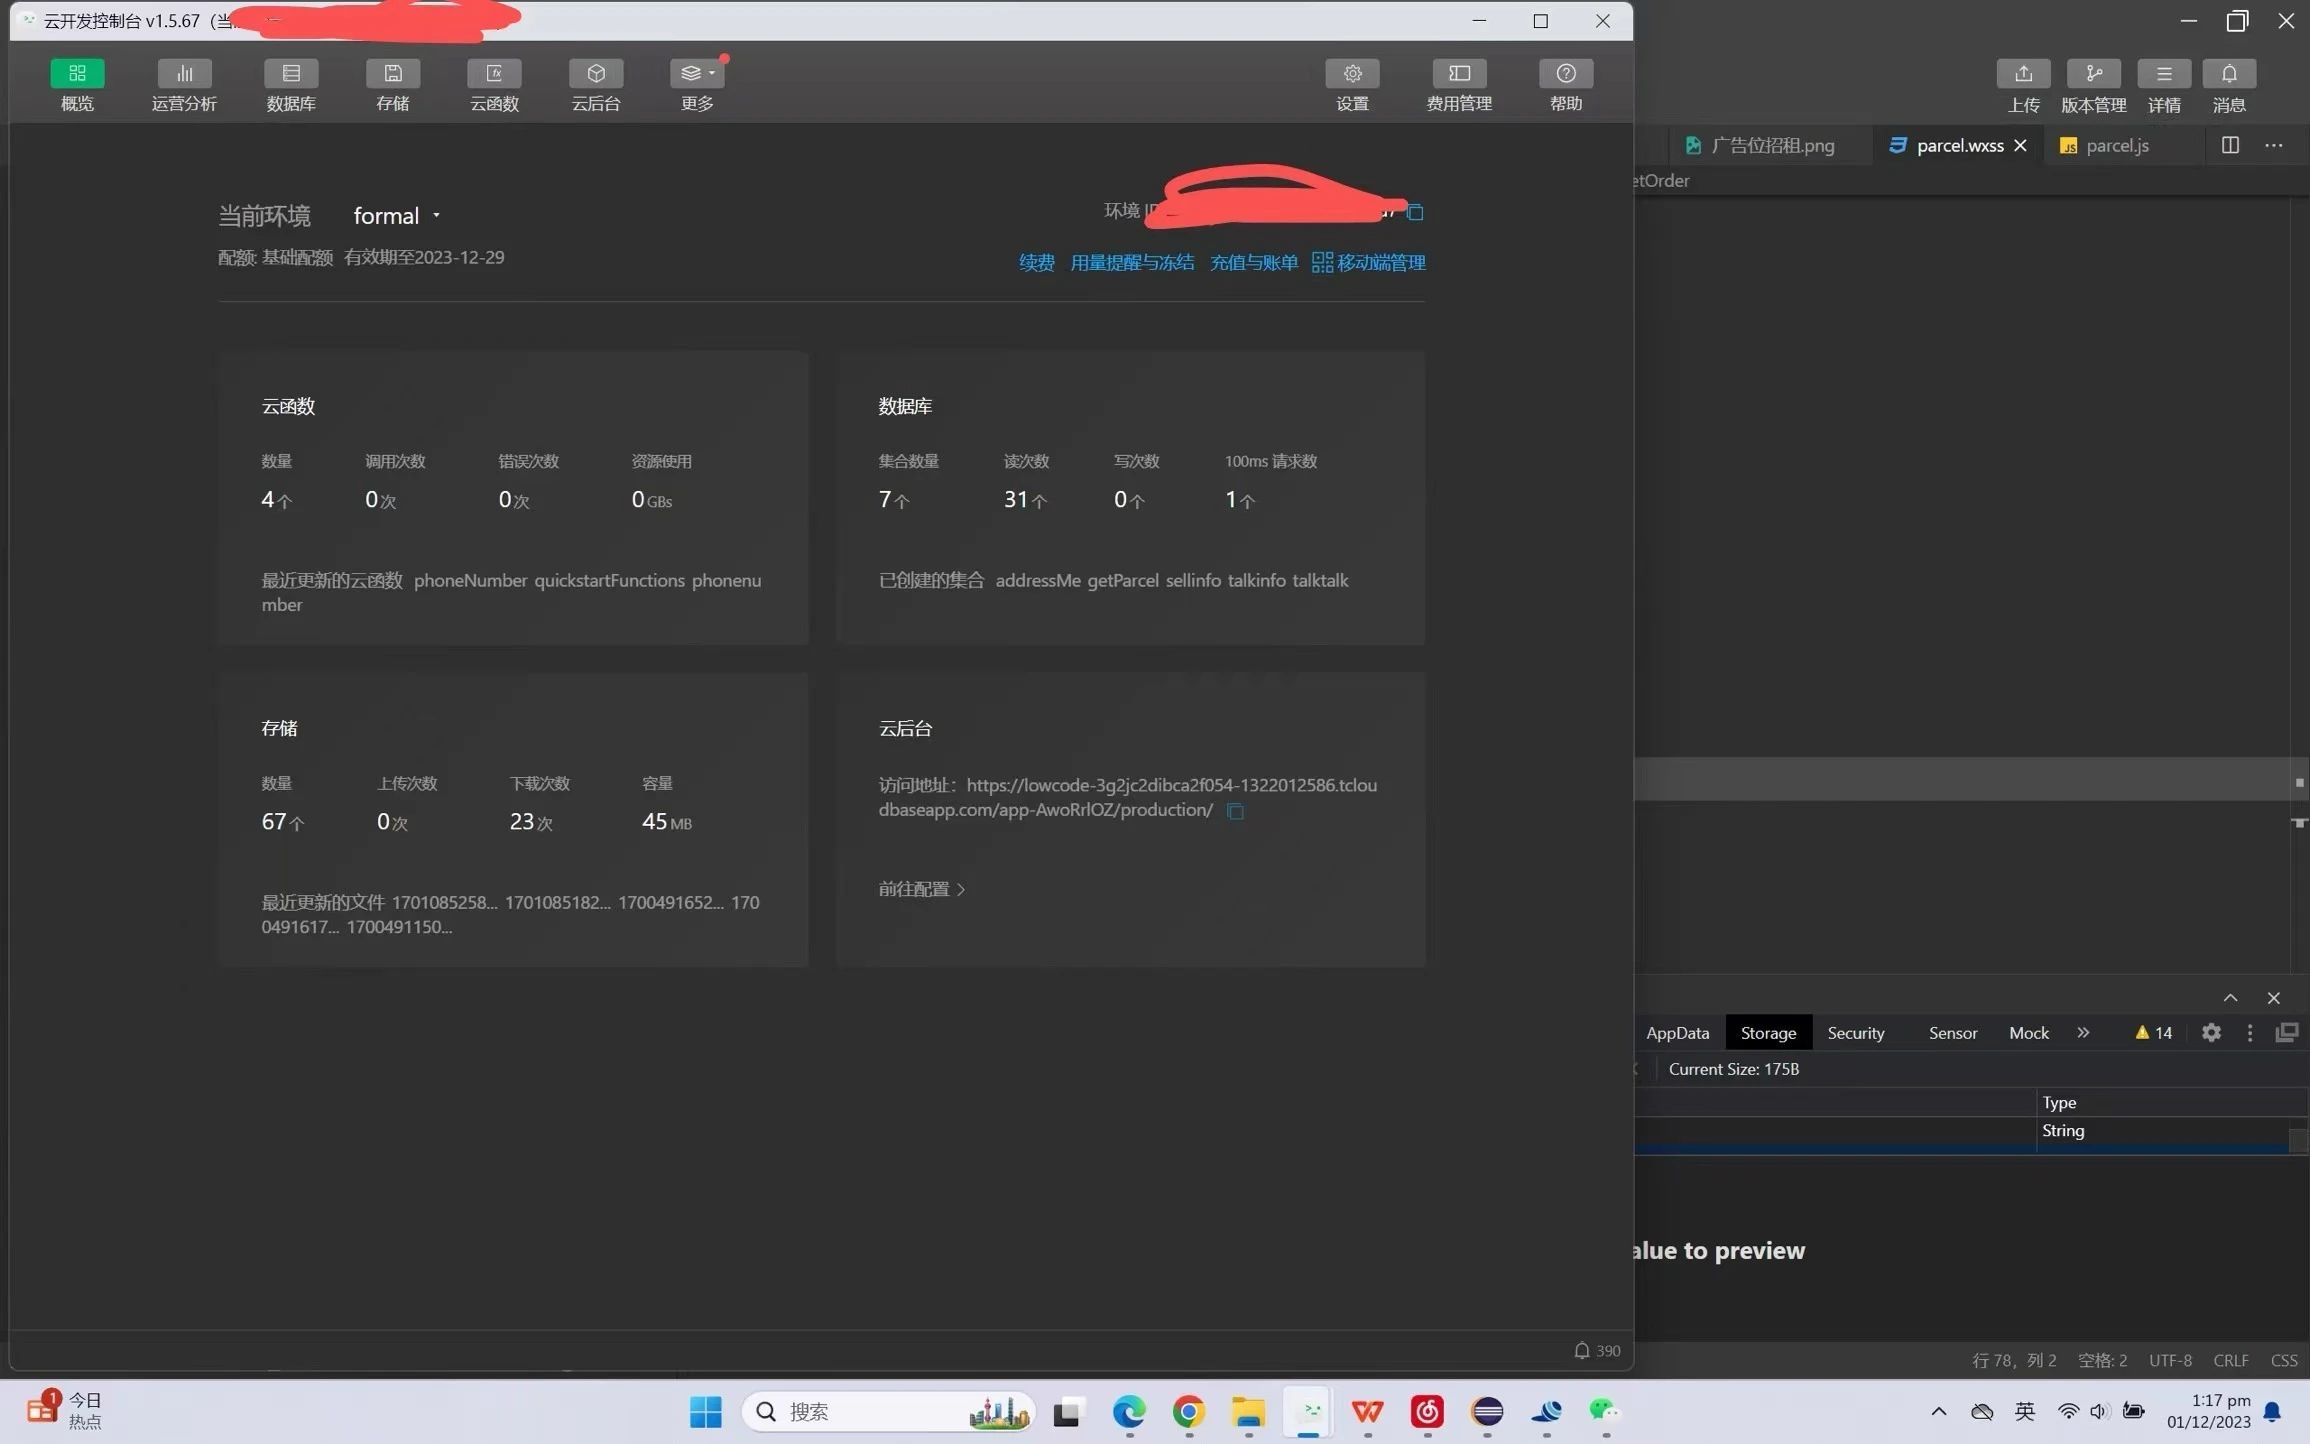Copy the environment ID

[x=1415, y=212]
